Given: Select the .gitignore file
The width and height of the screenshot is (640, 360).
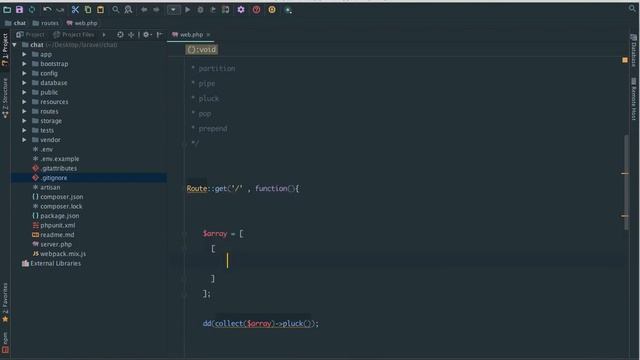Looking at the screenshot, I should click(50, 178).
